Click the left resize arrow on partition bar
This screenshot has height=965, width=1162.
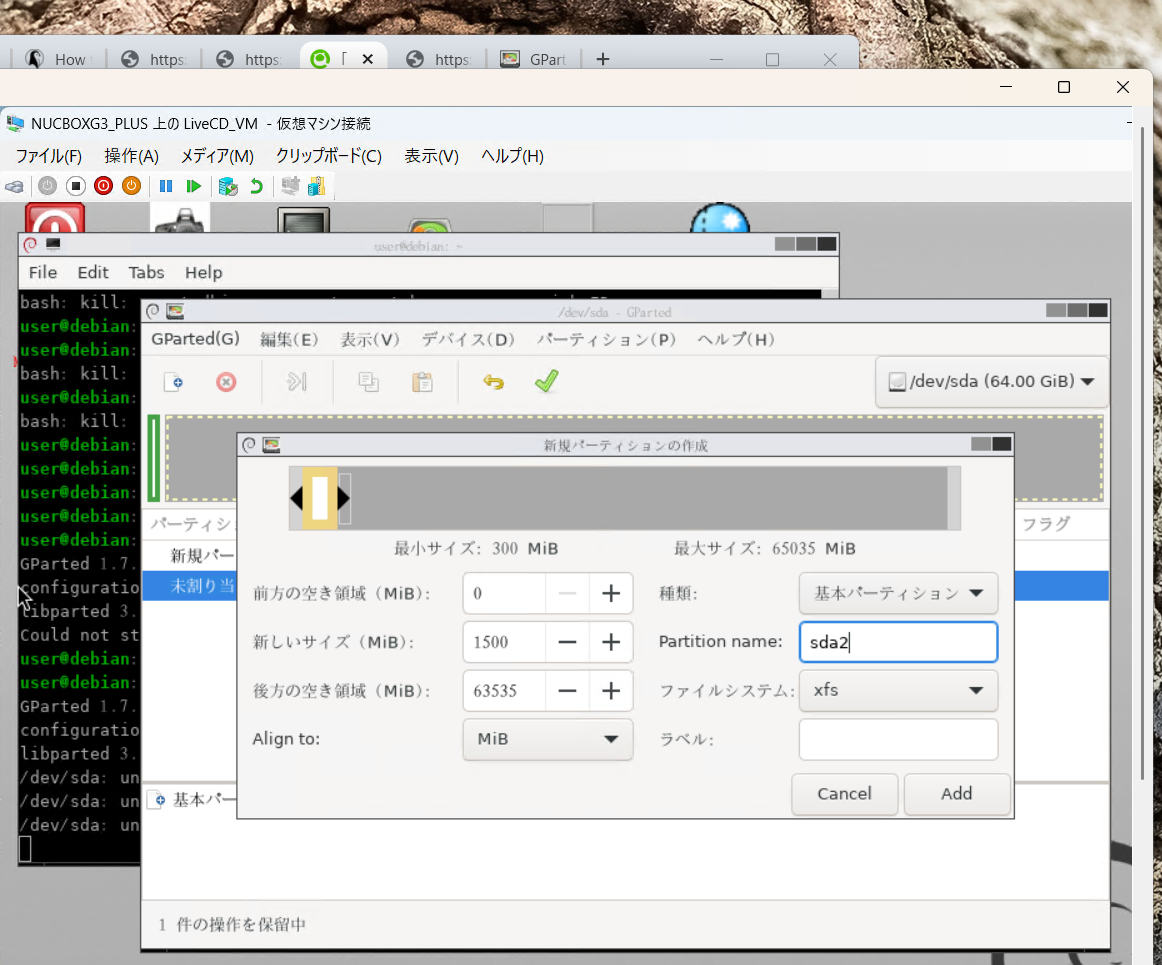[x=296, y=498]
